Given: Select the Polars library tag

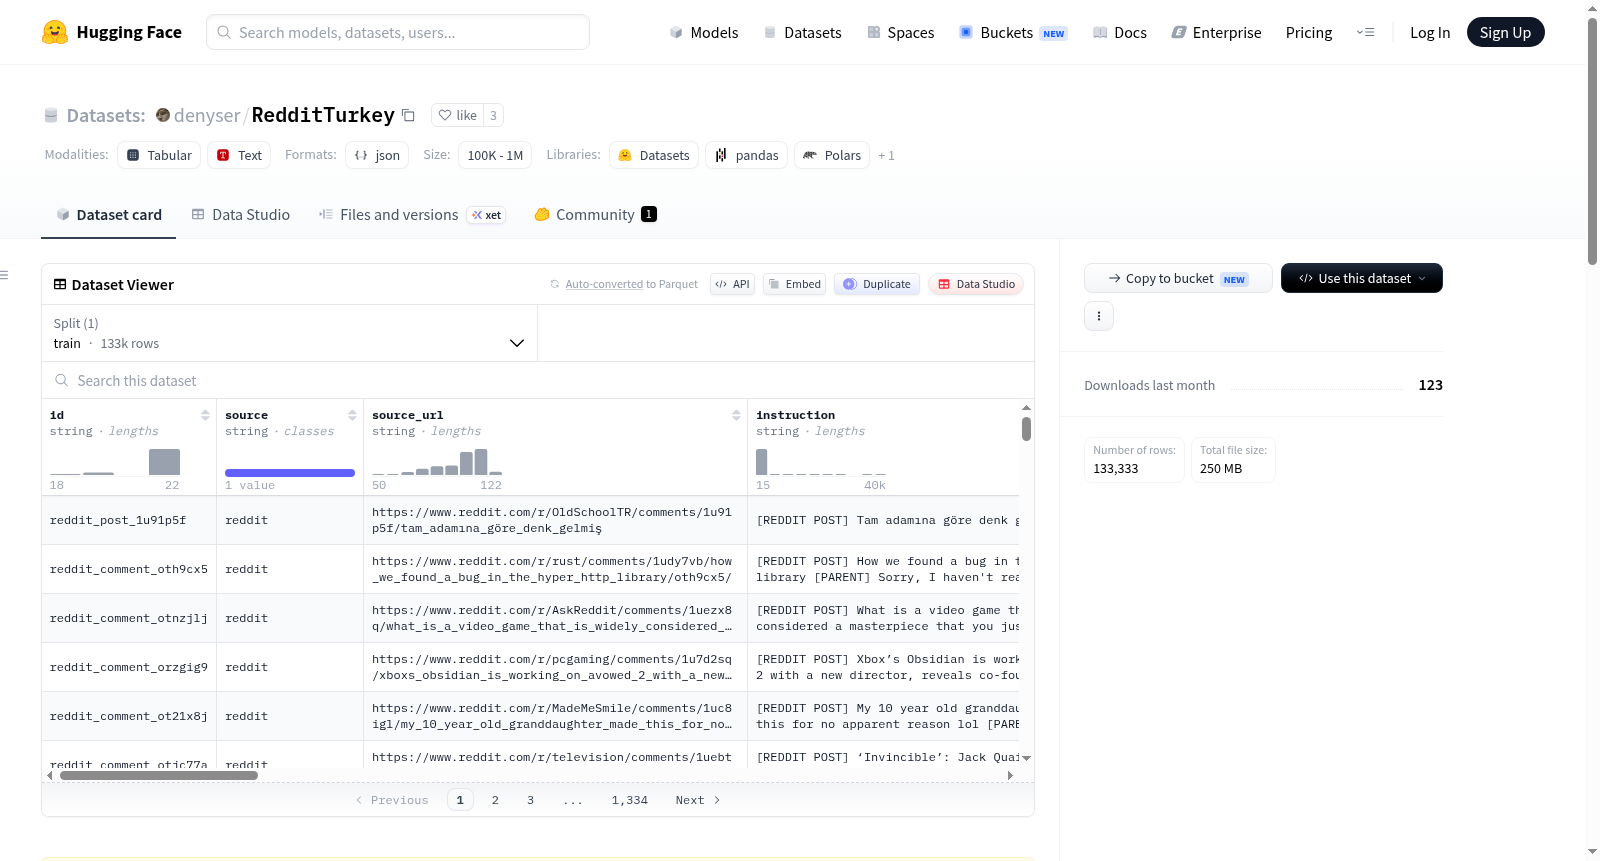Looking at the screenshot, I should point(832,155).
